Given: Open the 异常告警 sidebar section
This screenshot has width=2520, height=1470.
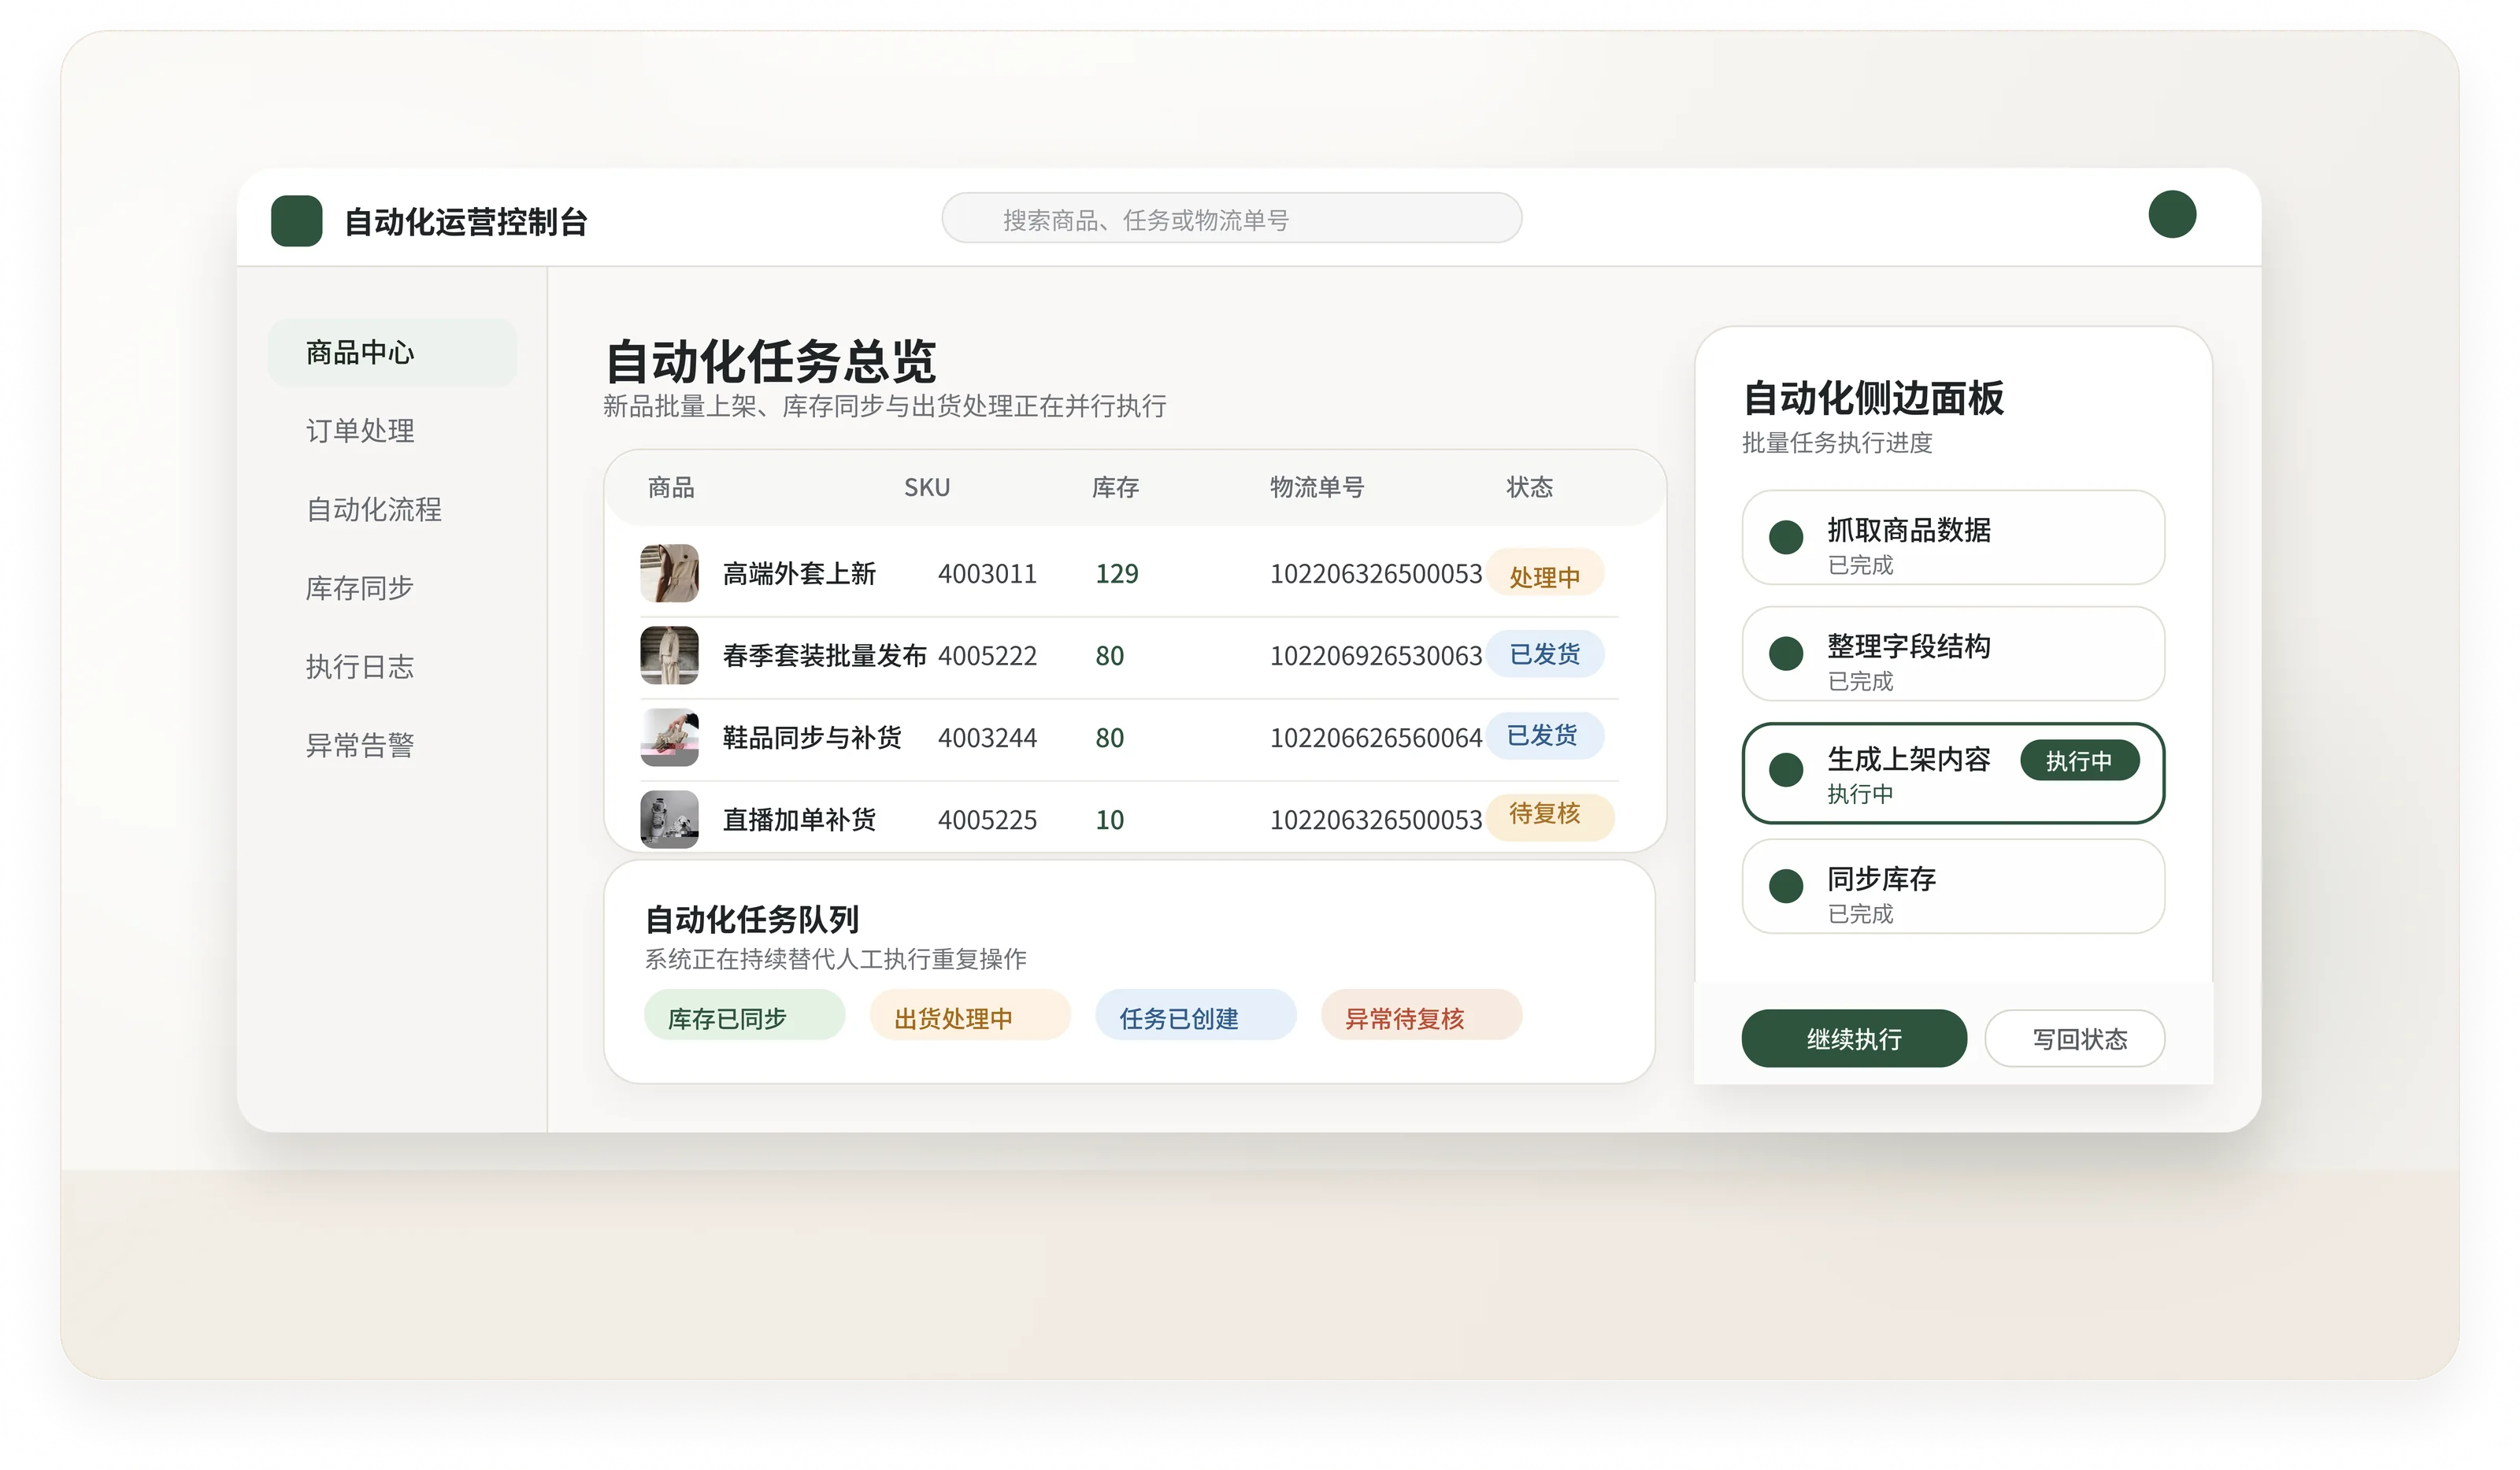Looking at the screenshot, I should (x=361, y=744).
